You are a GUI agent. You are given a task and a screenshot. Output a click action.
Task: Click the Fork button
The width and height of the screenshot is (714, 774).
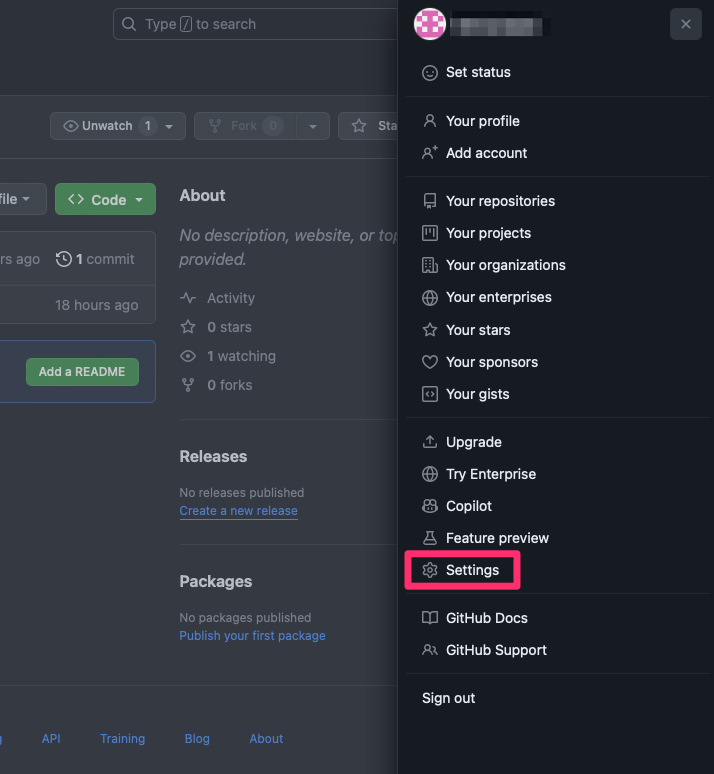click(x=245, y=126)
